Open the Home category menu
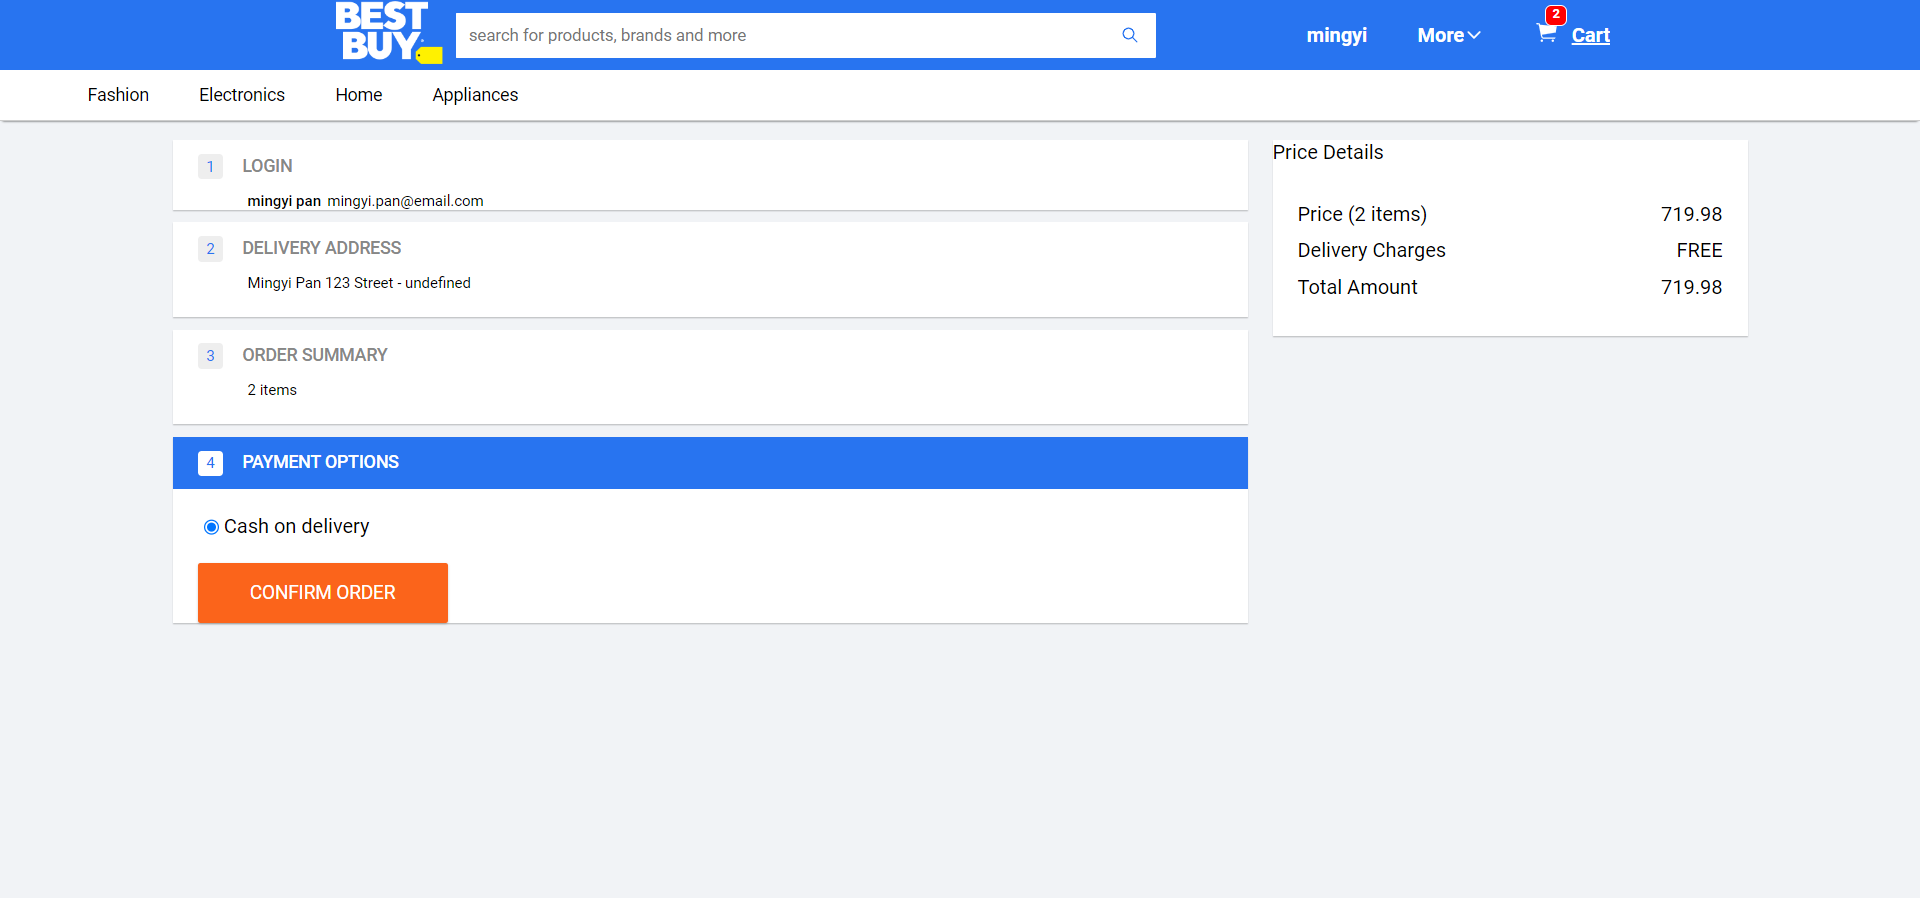1920x898 pixels. (359, 95)
